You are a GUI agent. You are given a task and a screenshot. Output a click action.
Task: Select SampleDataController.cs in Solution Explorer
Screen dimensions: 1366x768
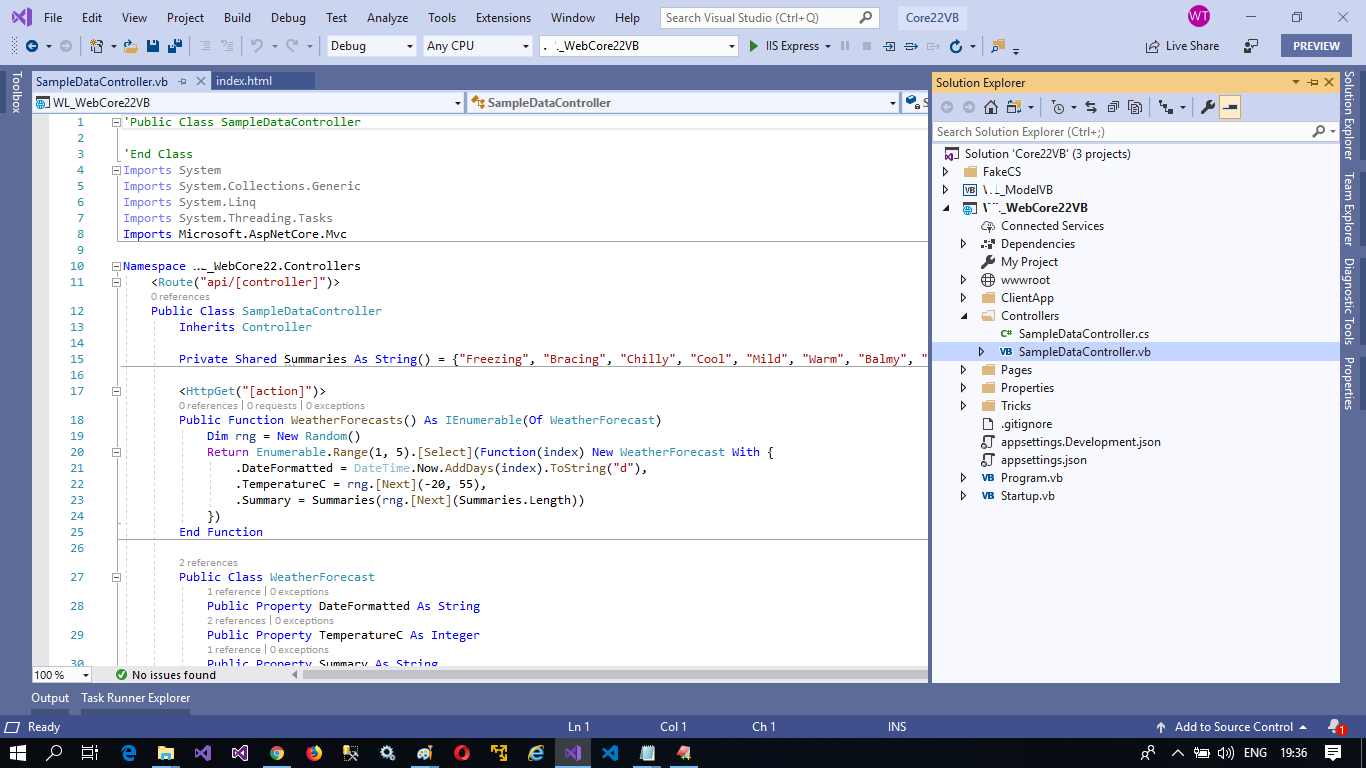click(x=1084, y=334)
